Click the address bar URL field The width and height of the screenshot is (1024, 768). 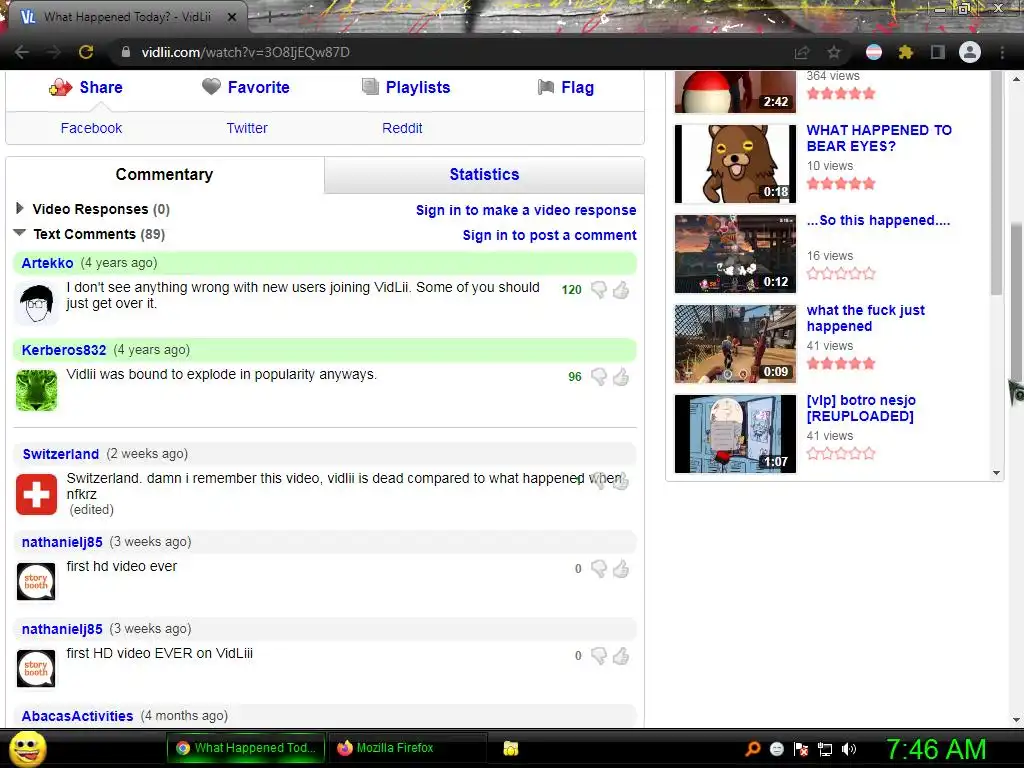(x=451, y=52)
